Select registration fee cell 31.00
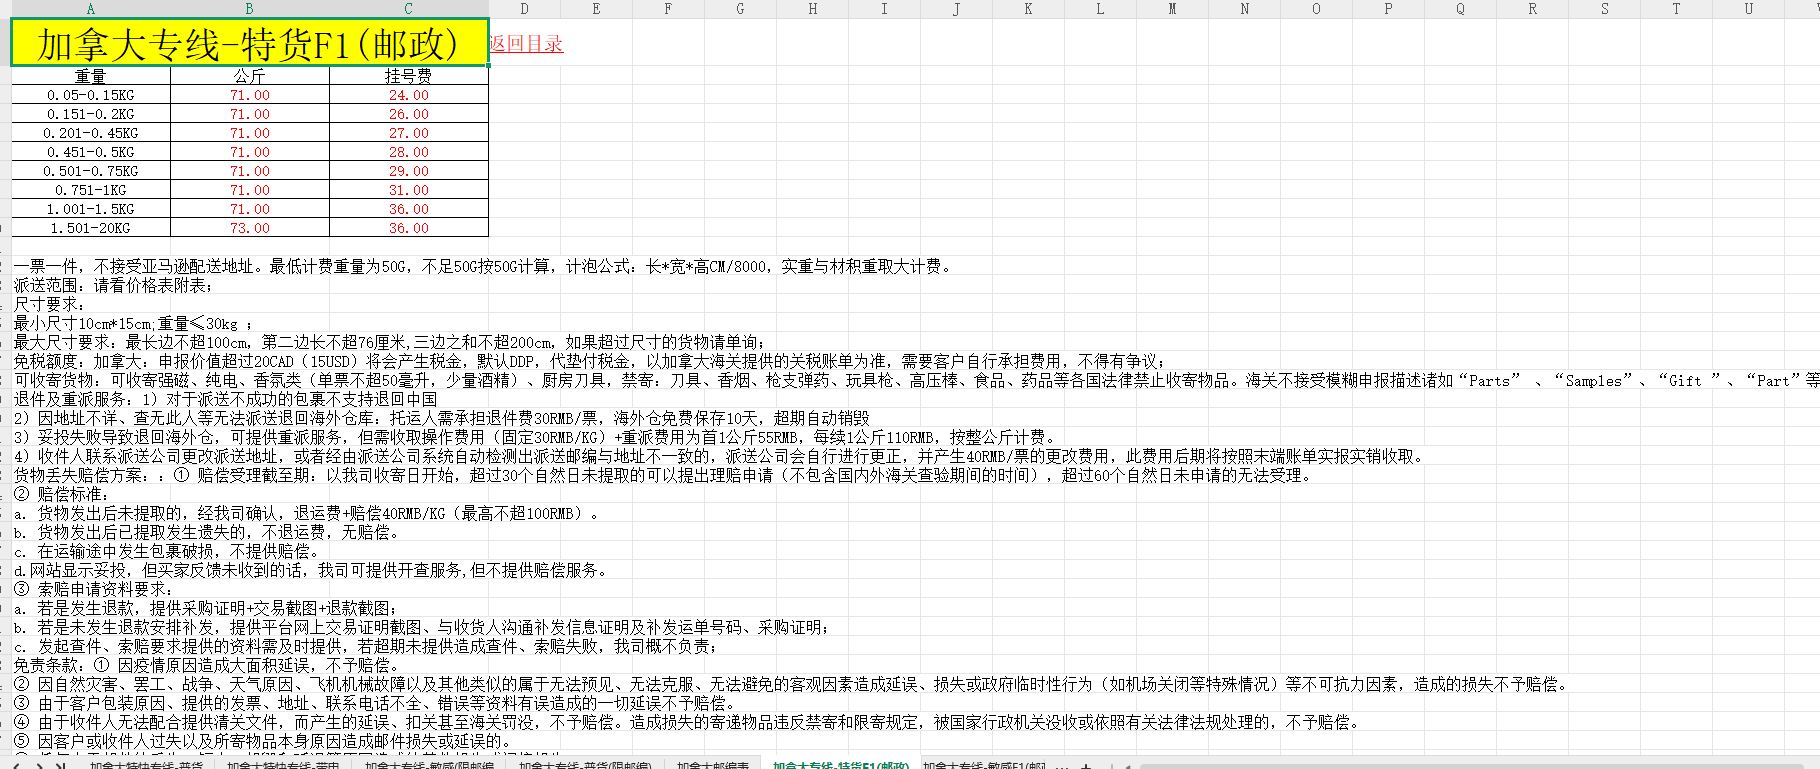This screenshot has width=1820, height=769. coord(409,190)
